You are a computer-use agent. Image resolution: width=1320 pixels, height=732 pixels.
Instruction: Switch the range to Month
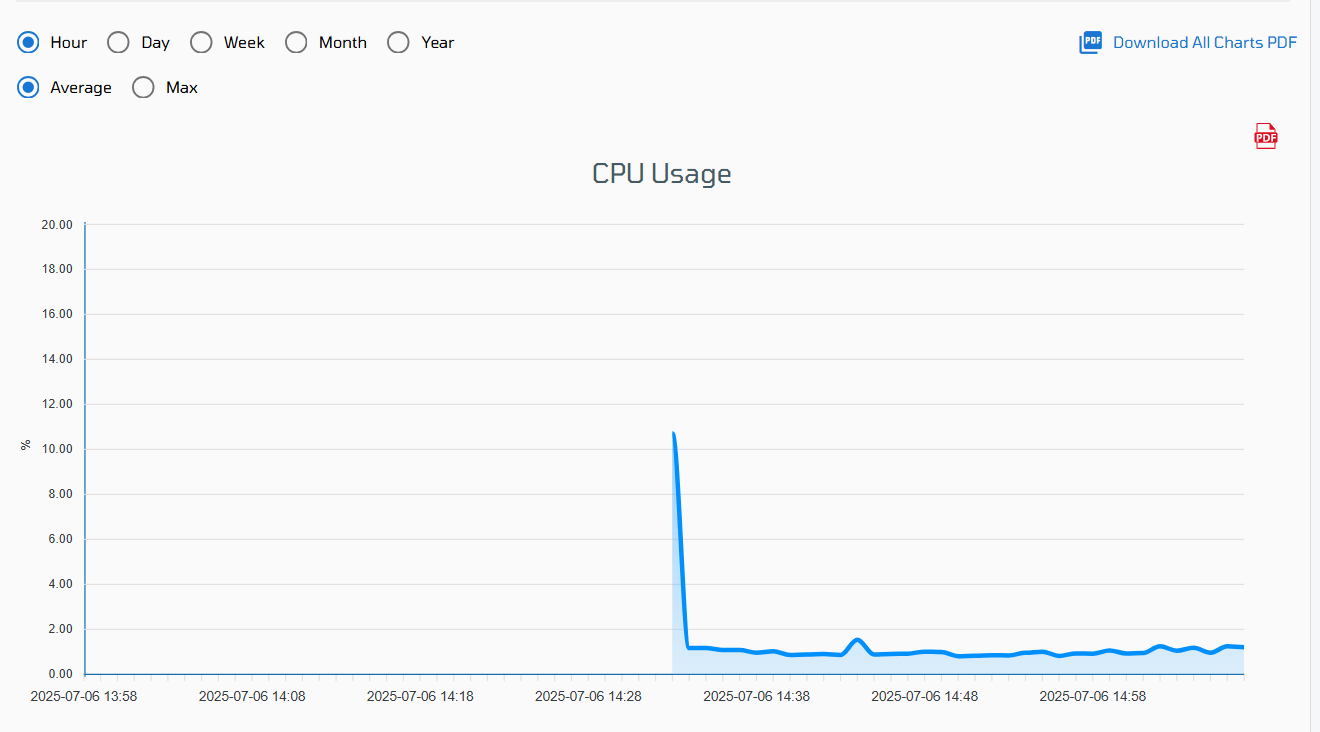296,42
